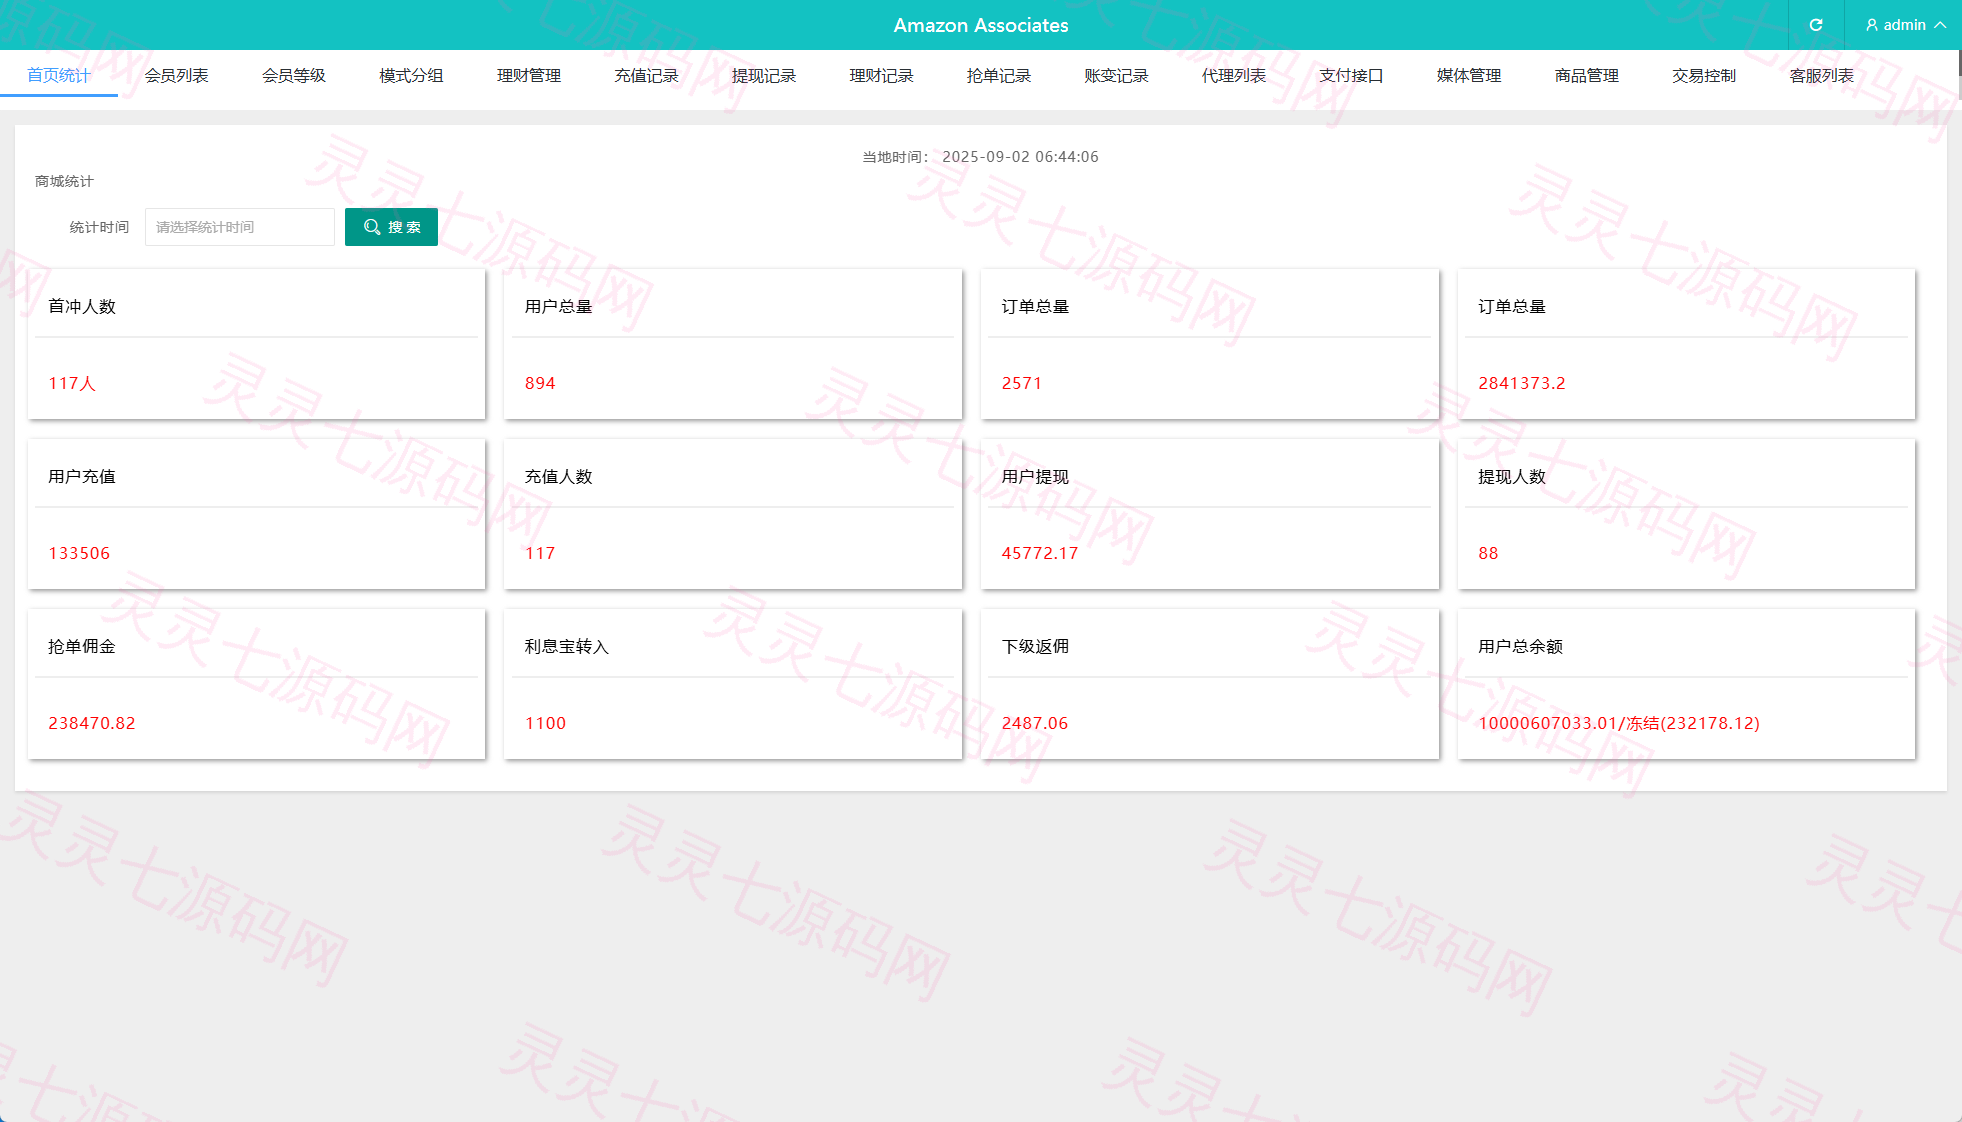The width and height of the screenshot is (1962, 1122).
Task: Open the 账变记录 tab
Action: 1116,75
